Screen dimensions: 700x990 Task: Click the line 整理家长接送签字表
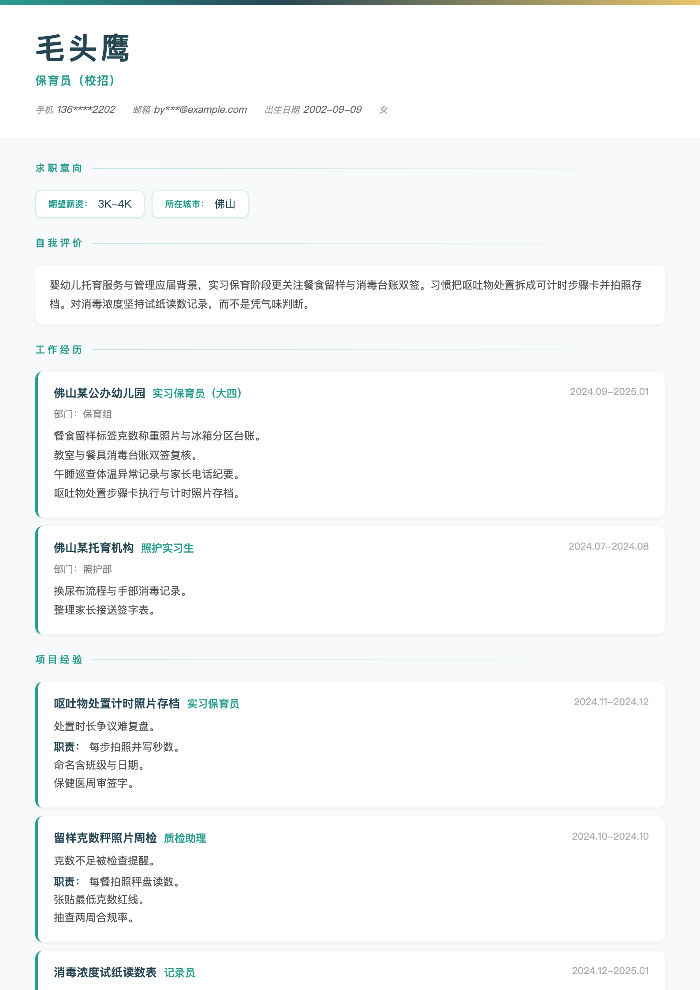(x=104, y=610)
